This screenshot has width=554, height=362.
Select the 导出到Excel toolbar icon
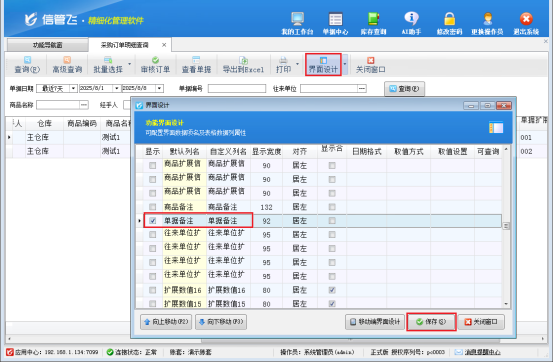tap(243, 65)
